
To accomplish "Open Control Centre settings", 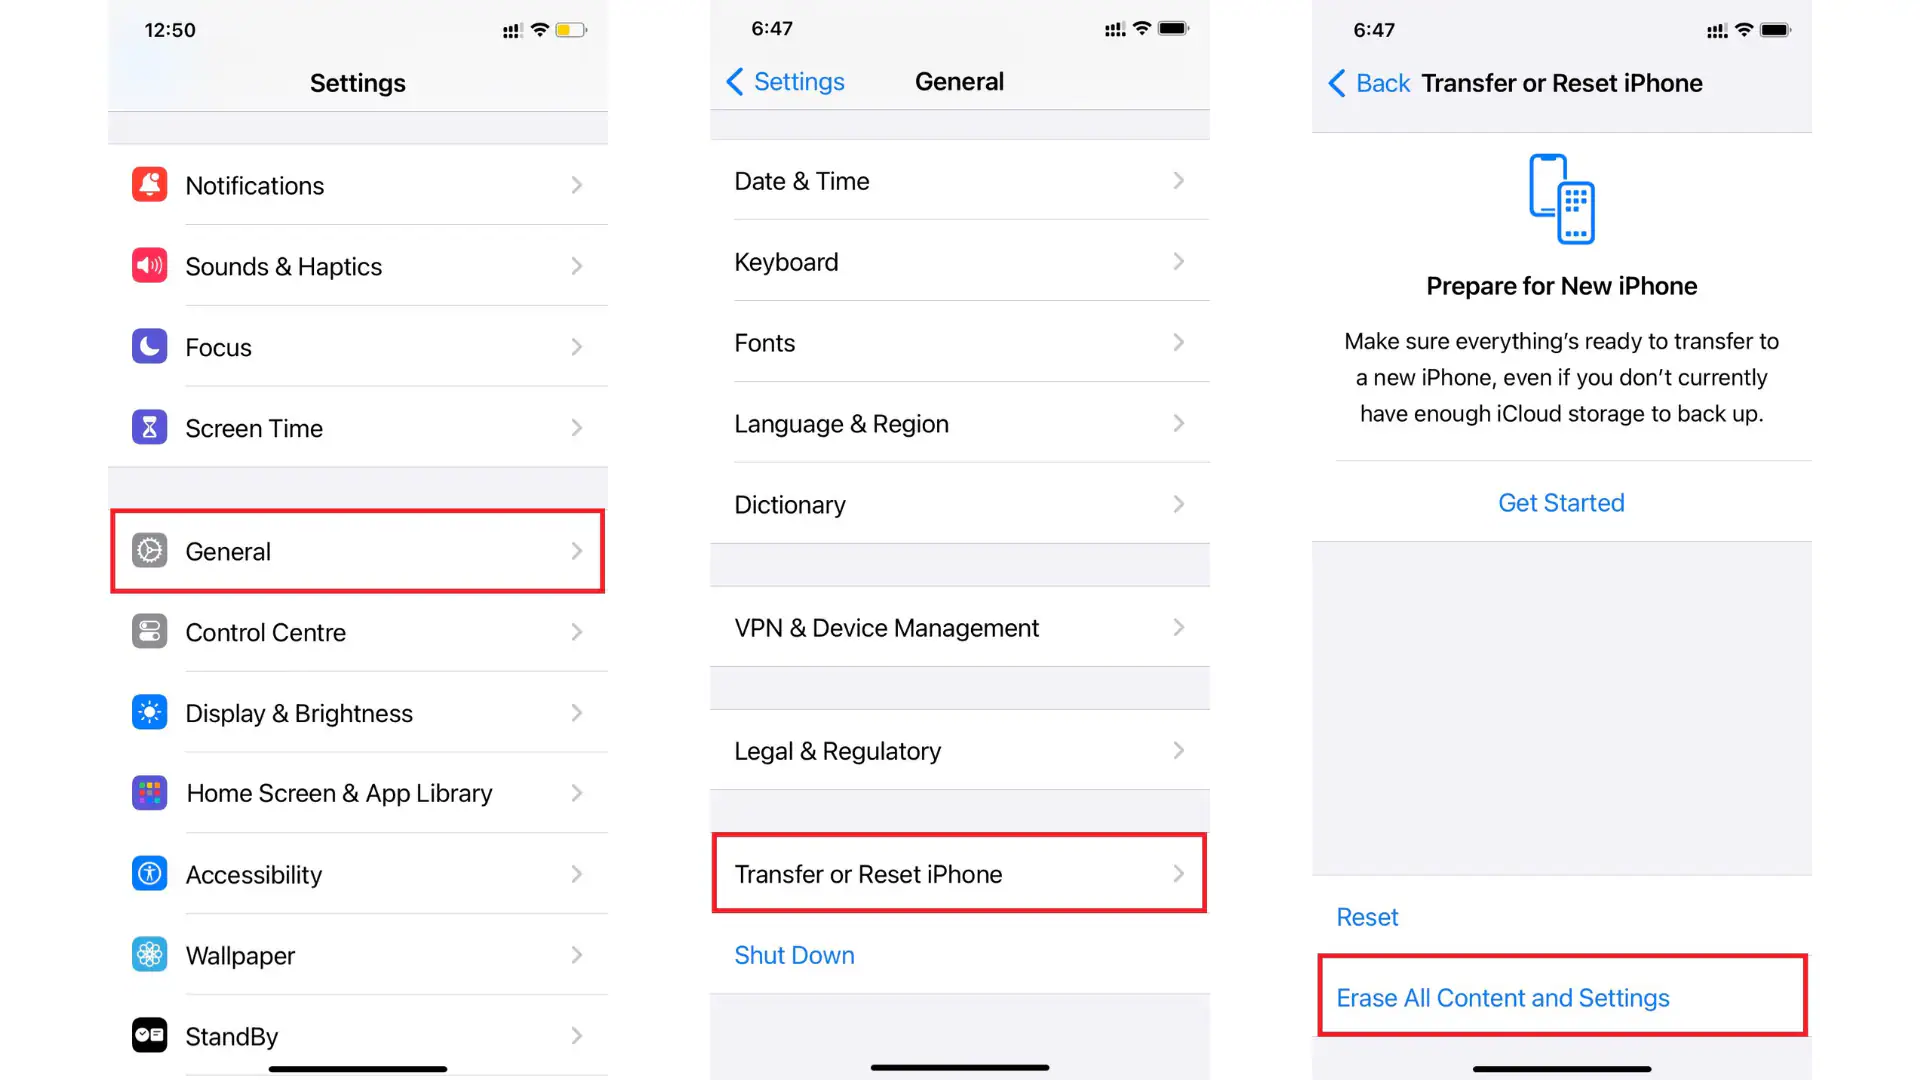I will click(356, 632).
